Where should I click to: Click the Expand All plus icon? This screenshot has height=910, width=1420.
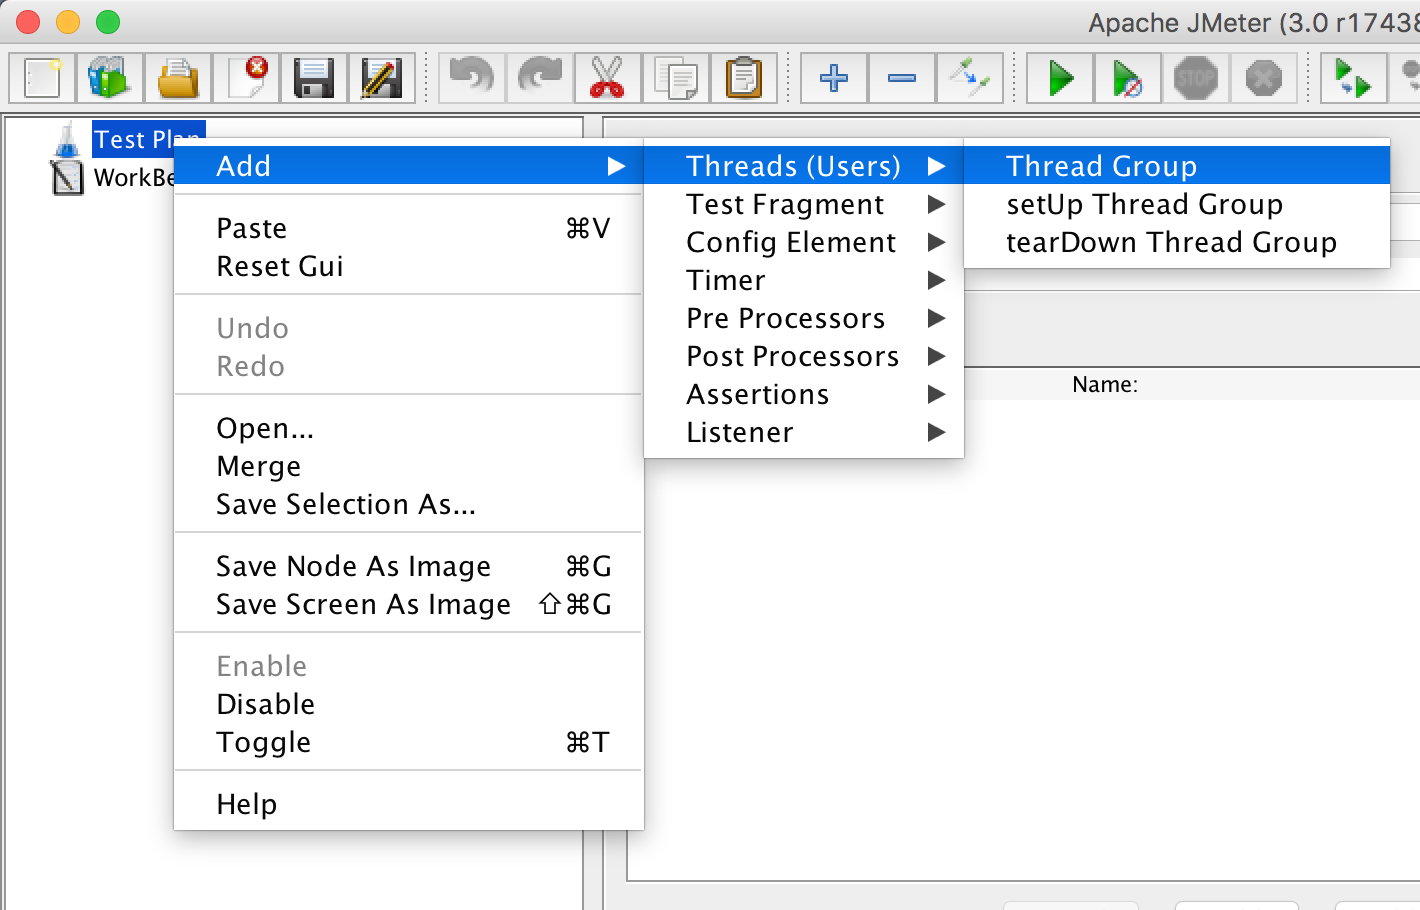834,78
